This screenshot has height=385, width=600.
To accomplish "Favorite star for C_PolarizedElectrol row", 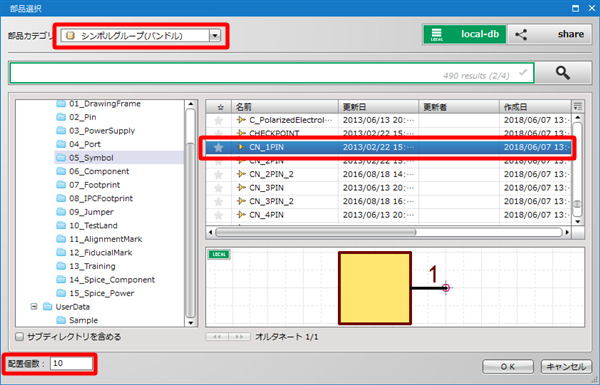I will coord(218,121).
